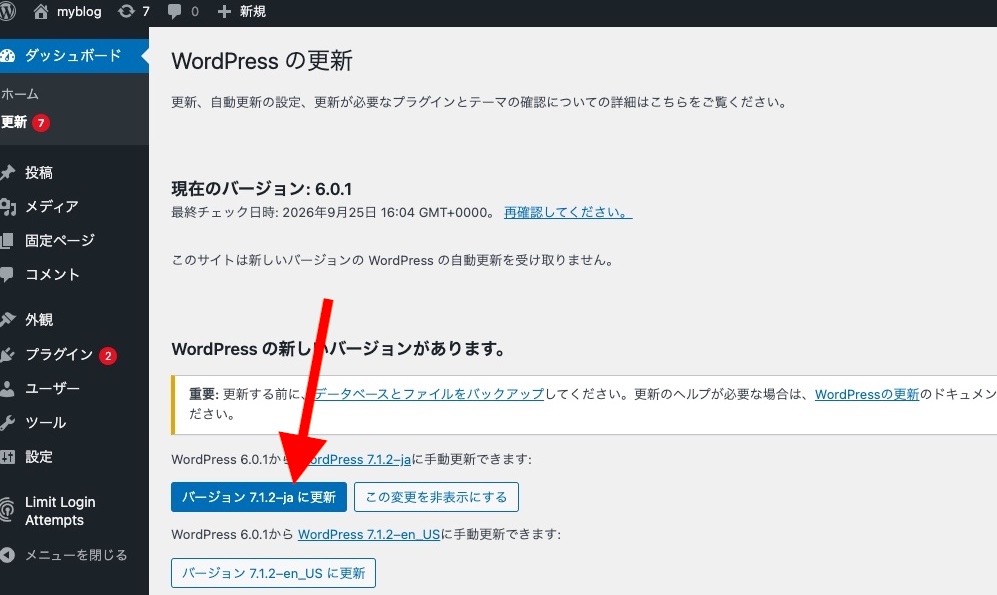Click この変更を非表示にする button
This screenshot has height=595, width=997.
tap(436, 497)
